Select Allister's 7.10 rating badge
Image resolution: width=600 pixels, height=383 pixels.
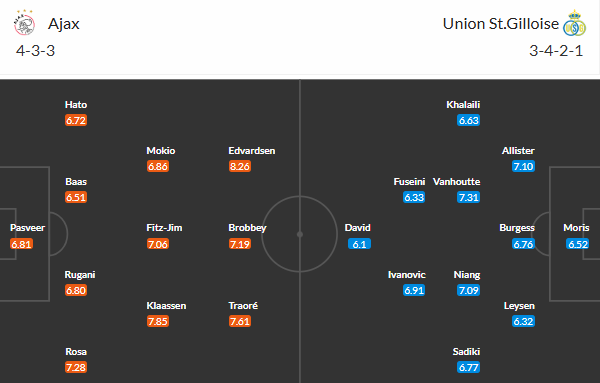(x=523, y=166)
